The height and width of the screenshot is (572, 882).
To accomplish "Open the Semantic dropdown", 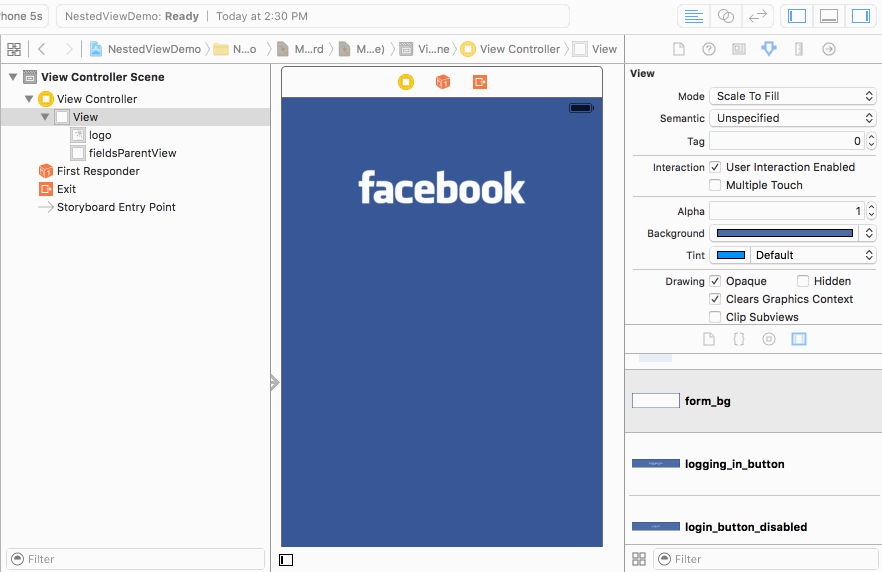I will (793, 118).
